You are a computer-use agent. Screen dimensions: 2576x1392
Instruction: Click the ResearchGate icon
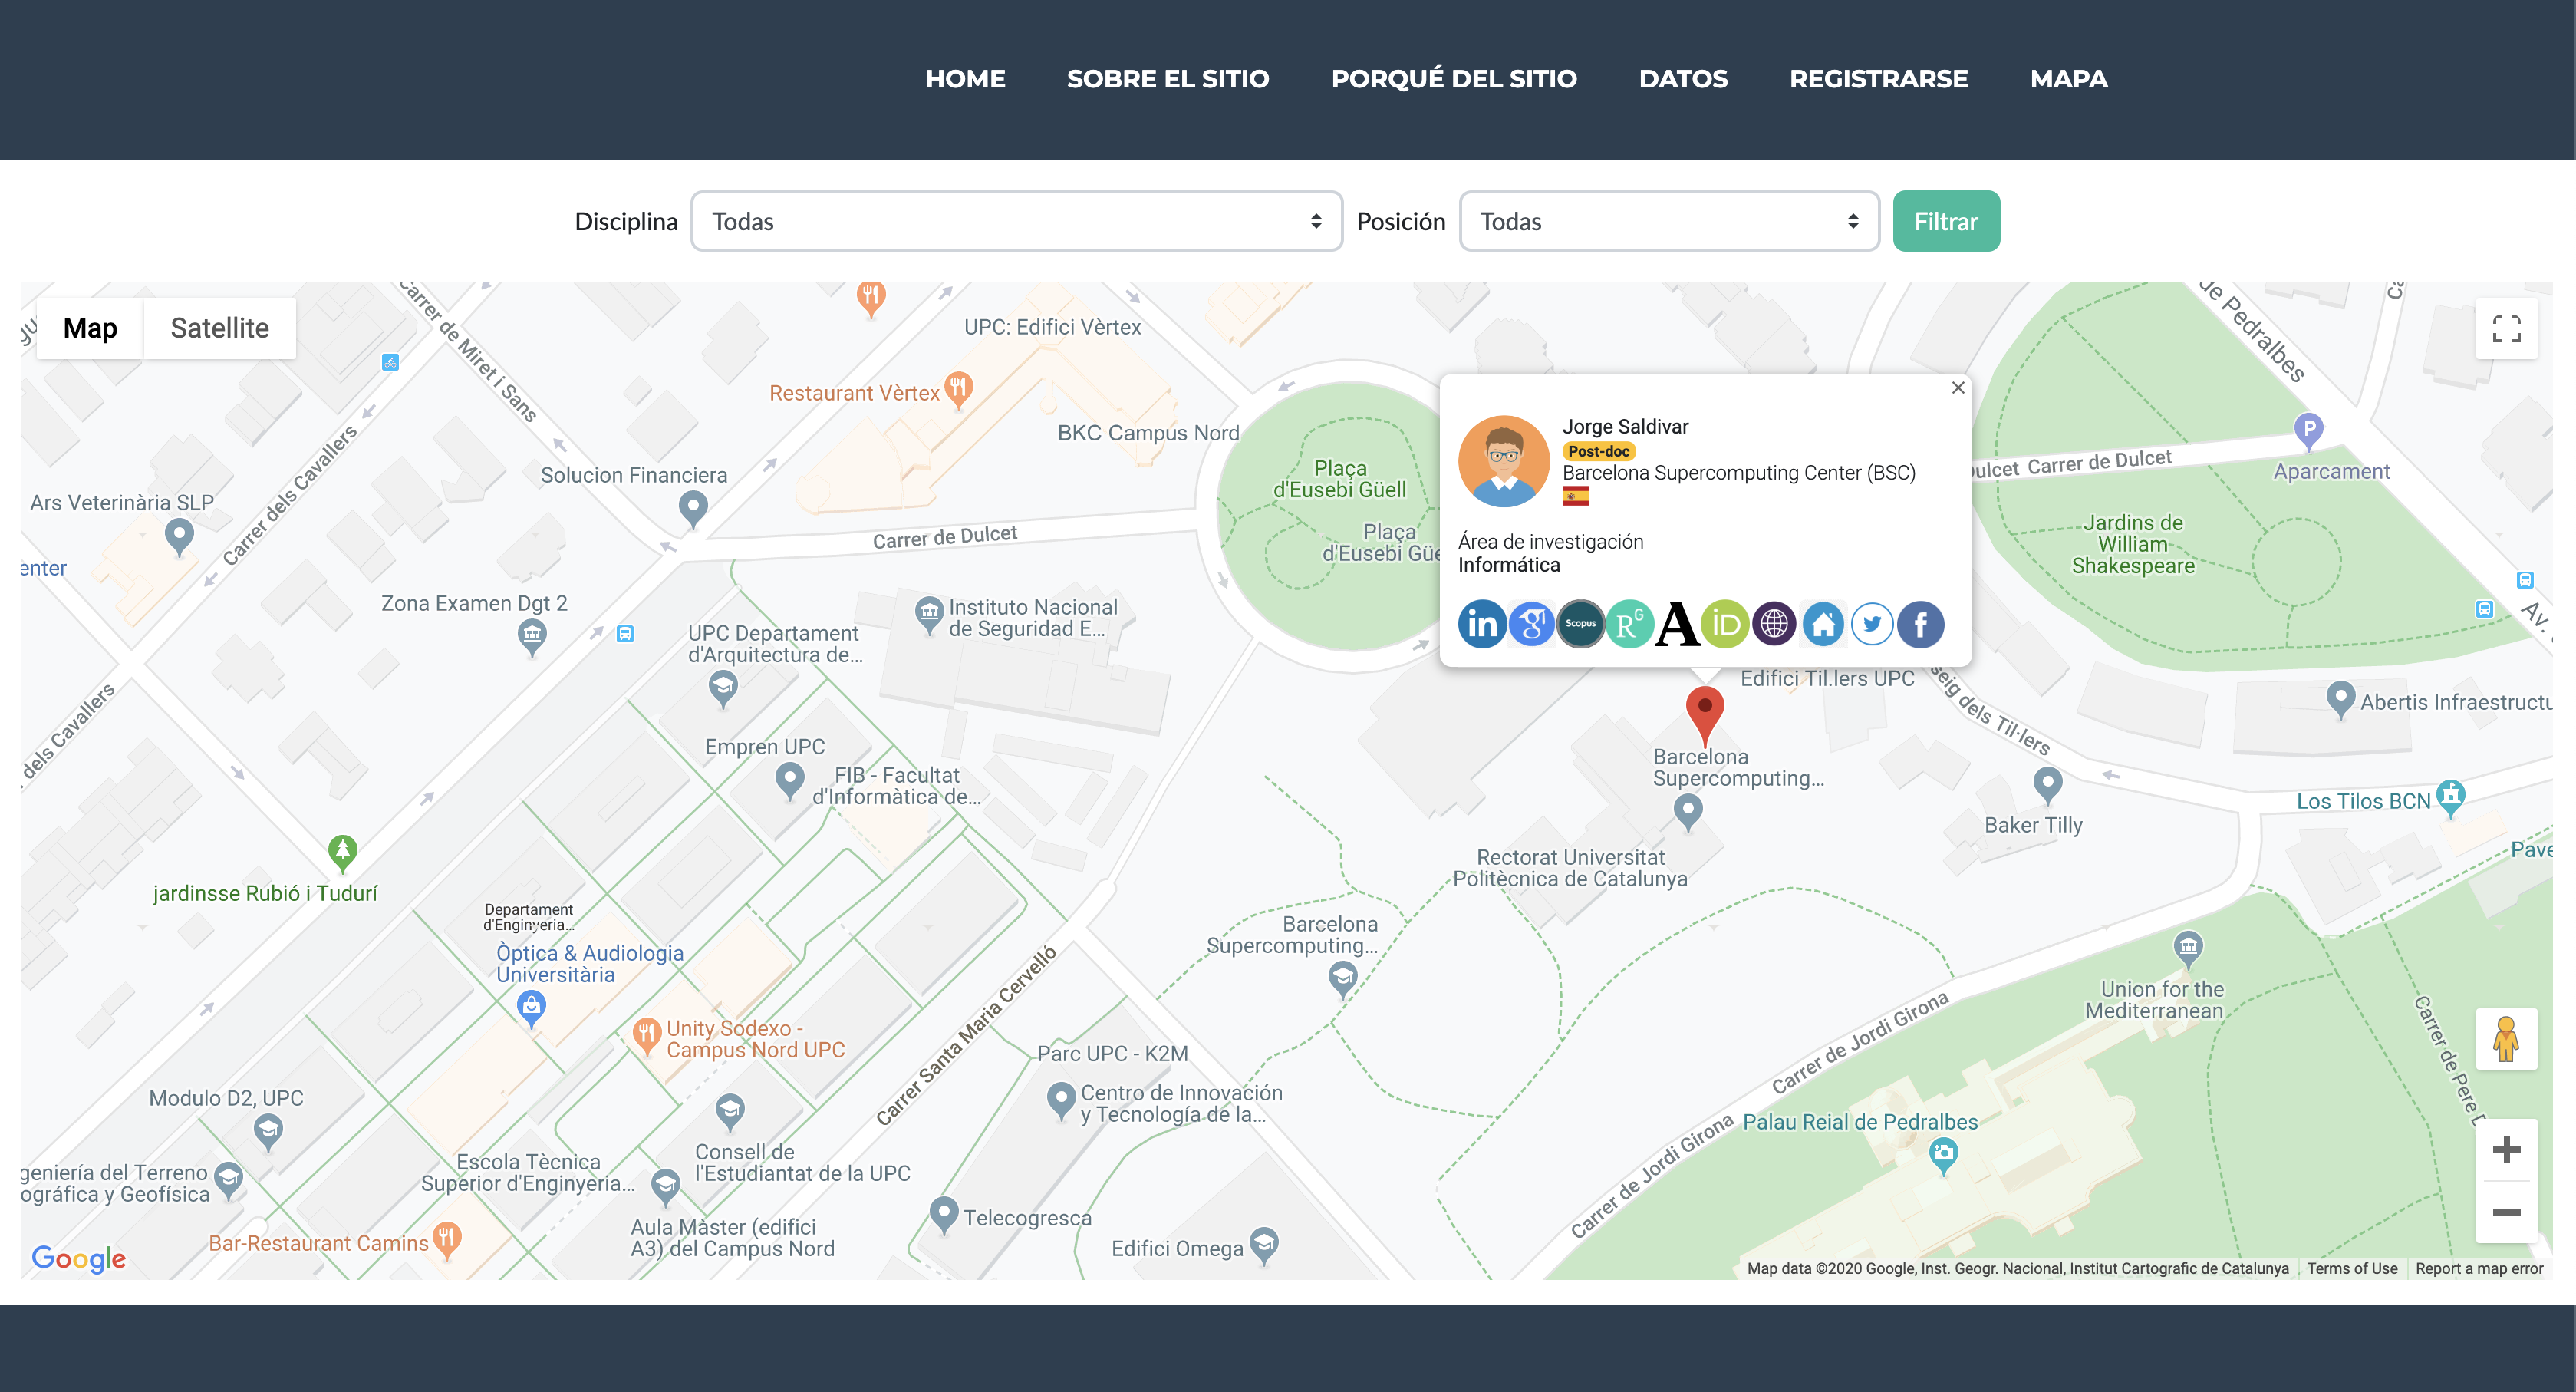click(1629, 624)
